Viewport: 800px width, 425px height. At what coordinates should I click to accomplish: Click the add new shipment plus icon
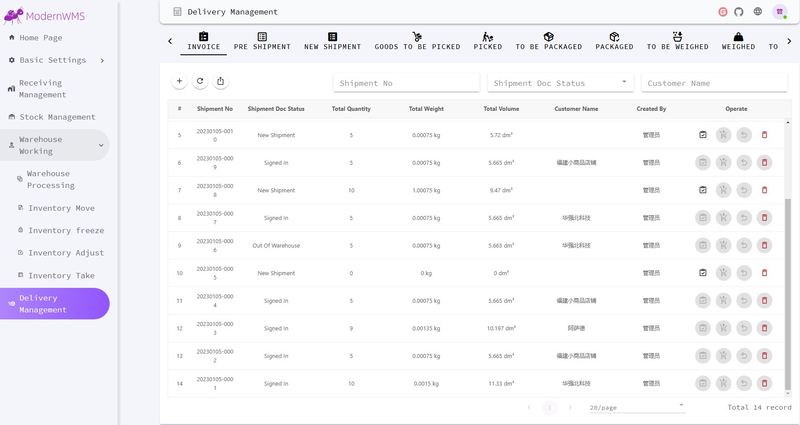pos(179,81)
